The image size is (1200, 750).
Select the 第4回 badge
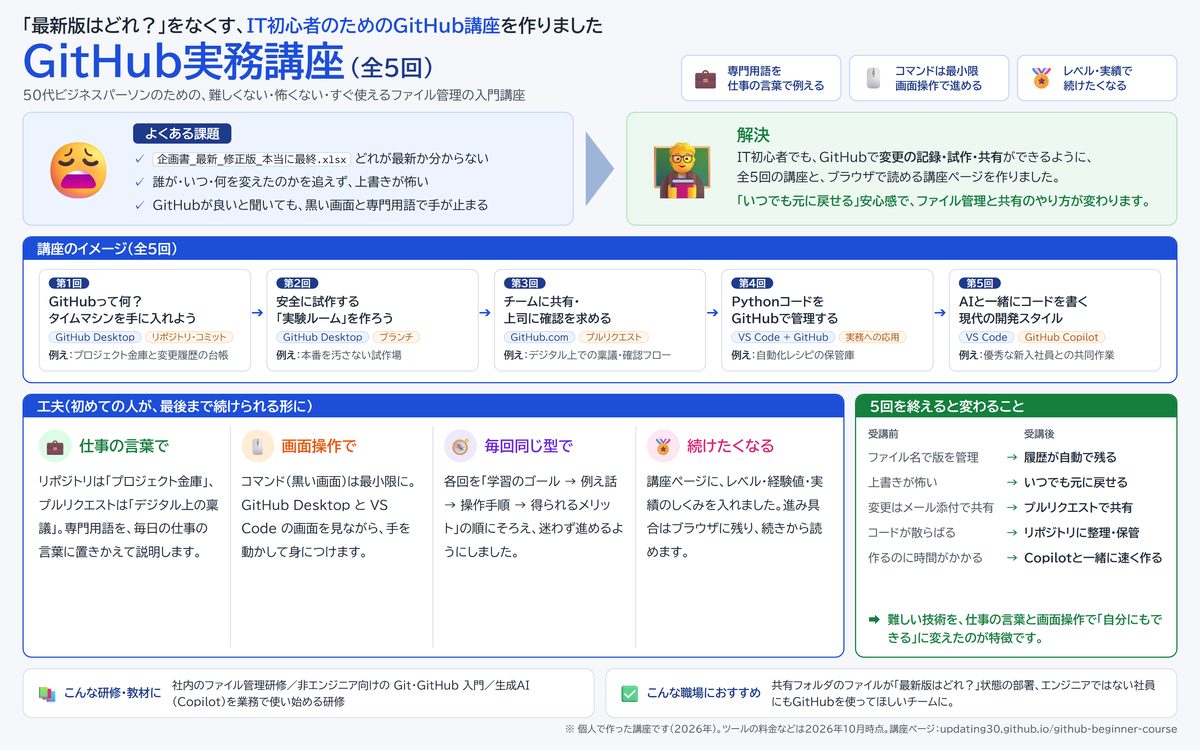(x=752, y=283)
